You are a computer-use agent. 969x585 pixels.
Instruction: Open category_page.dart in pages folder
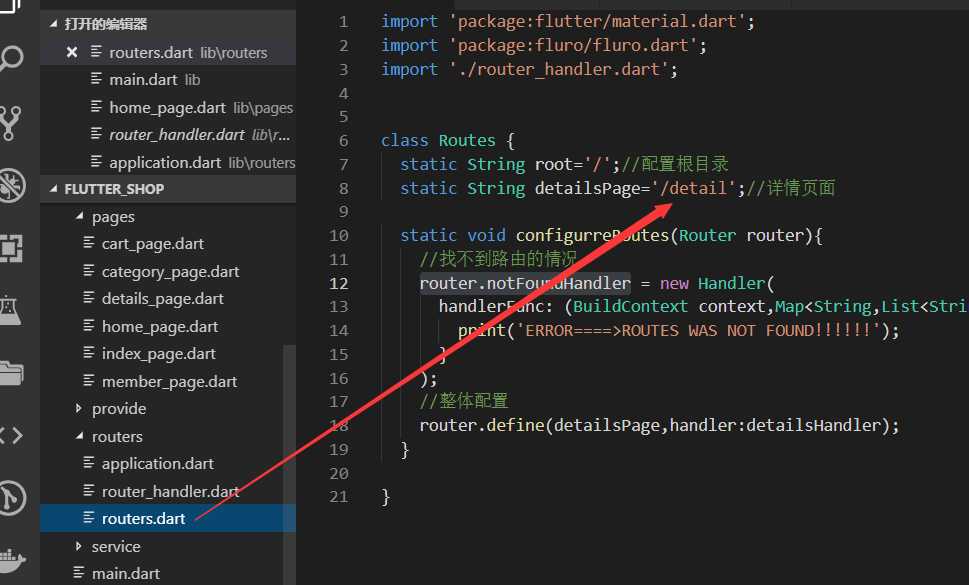pyautogui.click(x=171, y=272)
